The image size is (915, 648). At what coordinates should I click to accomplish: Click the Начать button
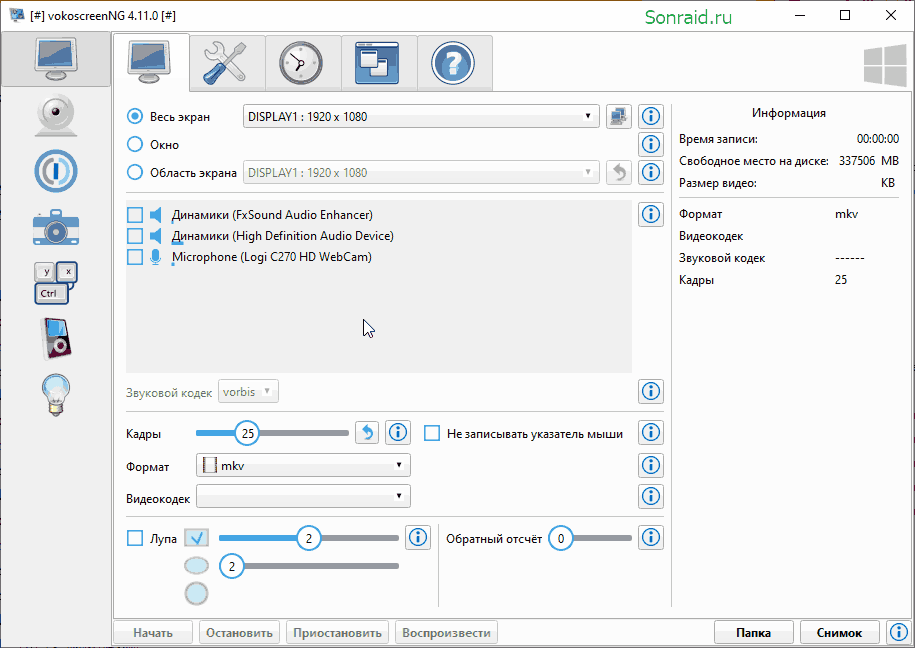[153, 633]
